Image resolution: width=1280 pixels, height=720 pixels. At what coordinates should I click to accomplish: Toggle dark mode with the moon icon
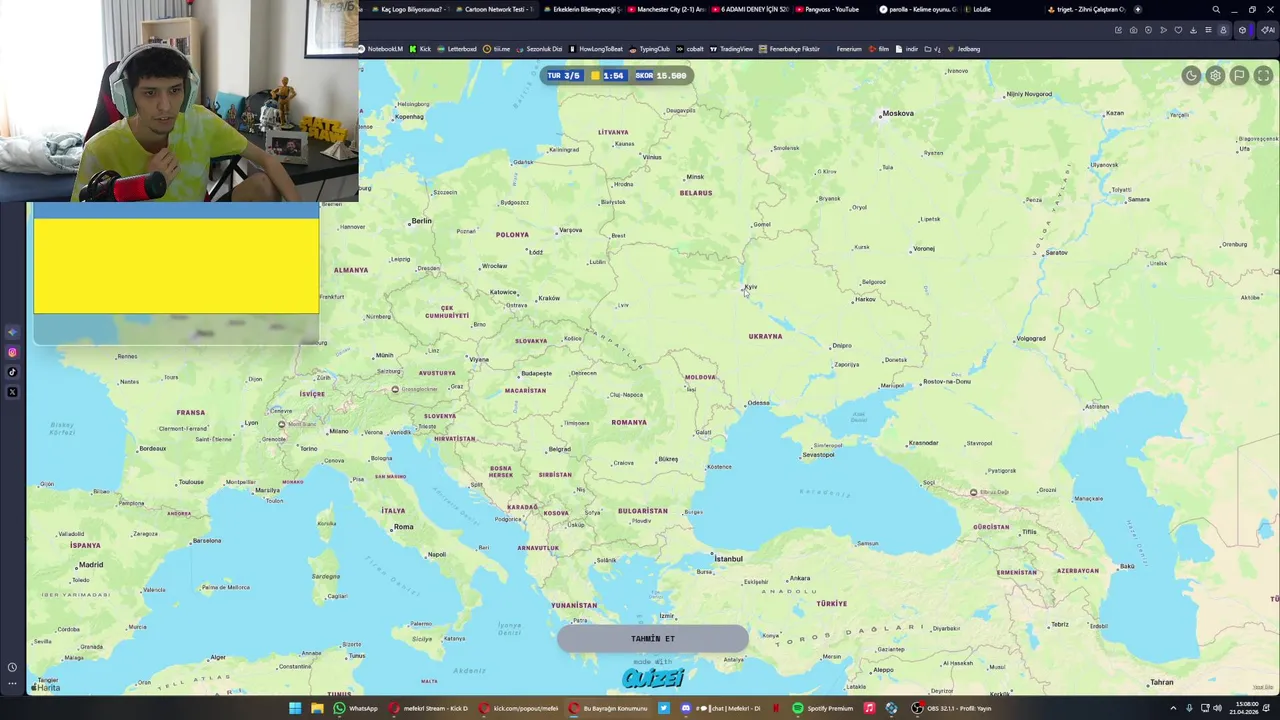(1191, 75)
